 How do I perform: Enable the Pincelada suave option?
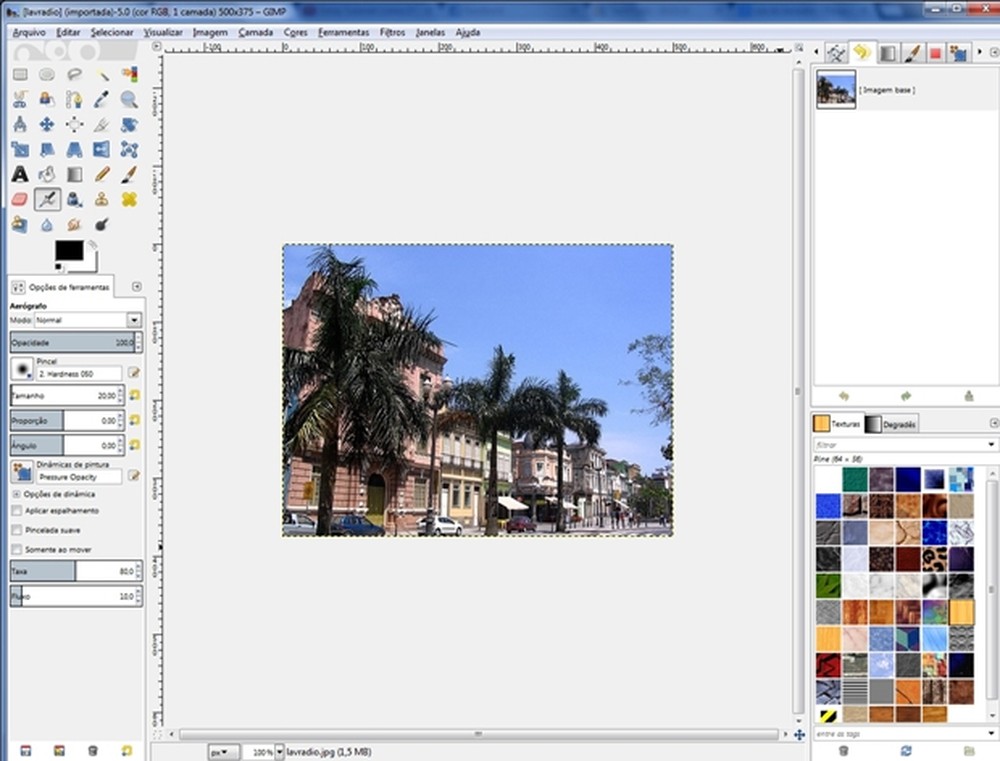coord(16,528)
